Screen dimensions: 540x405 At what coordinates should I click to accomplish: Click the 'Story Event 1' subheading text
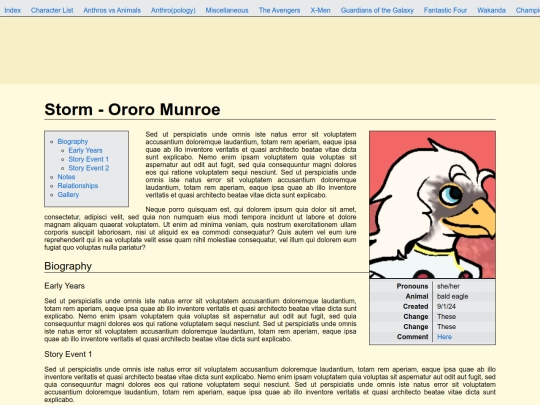[x=68, y=354]
